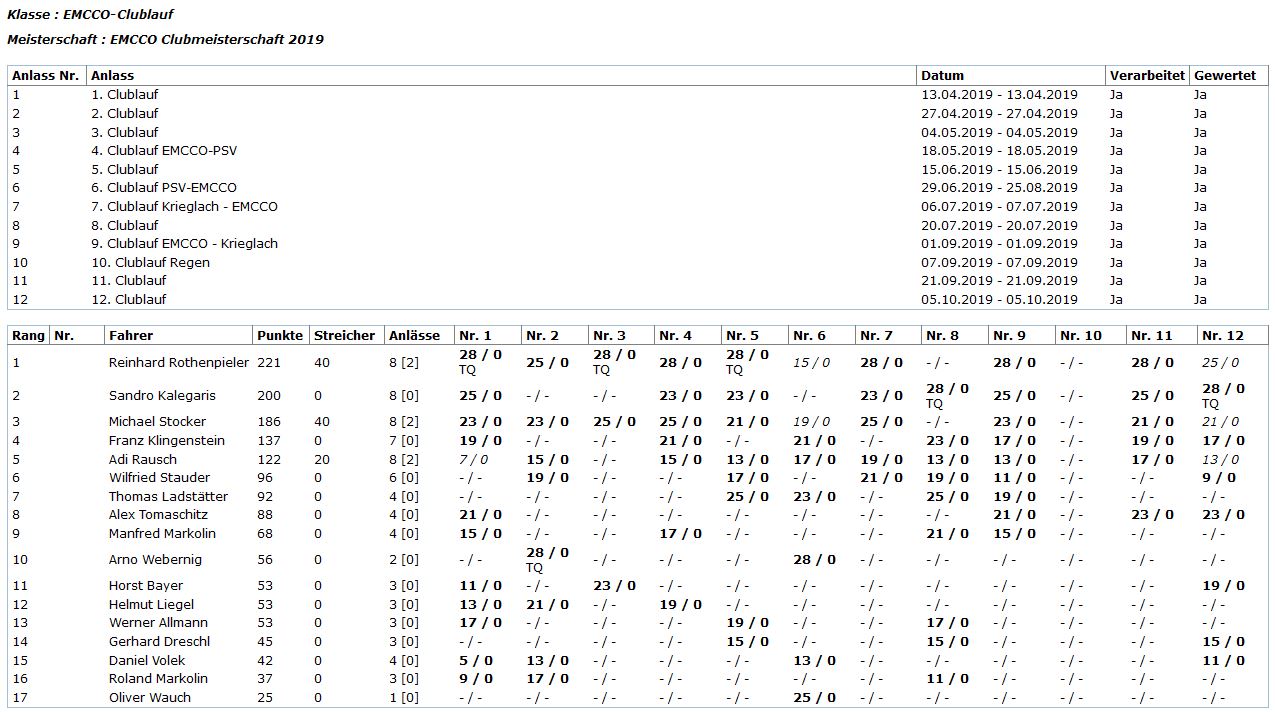The image size is (1275, 712).
Task: Select driver Helmut Liegel
Action: point(151,605)
